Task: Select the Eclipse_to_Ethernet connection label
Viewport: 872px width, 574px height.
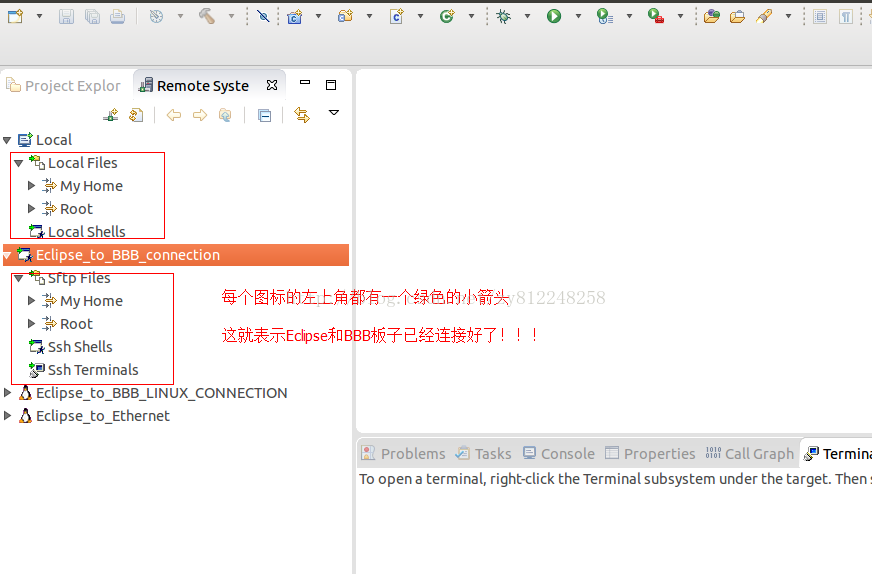Action: [x=103, y=415]
